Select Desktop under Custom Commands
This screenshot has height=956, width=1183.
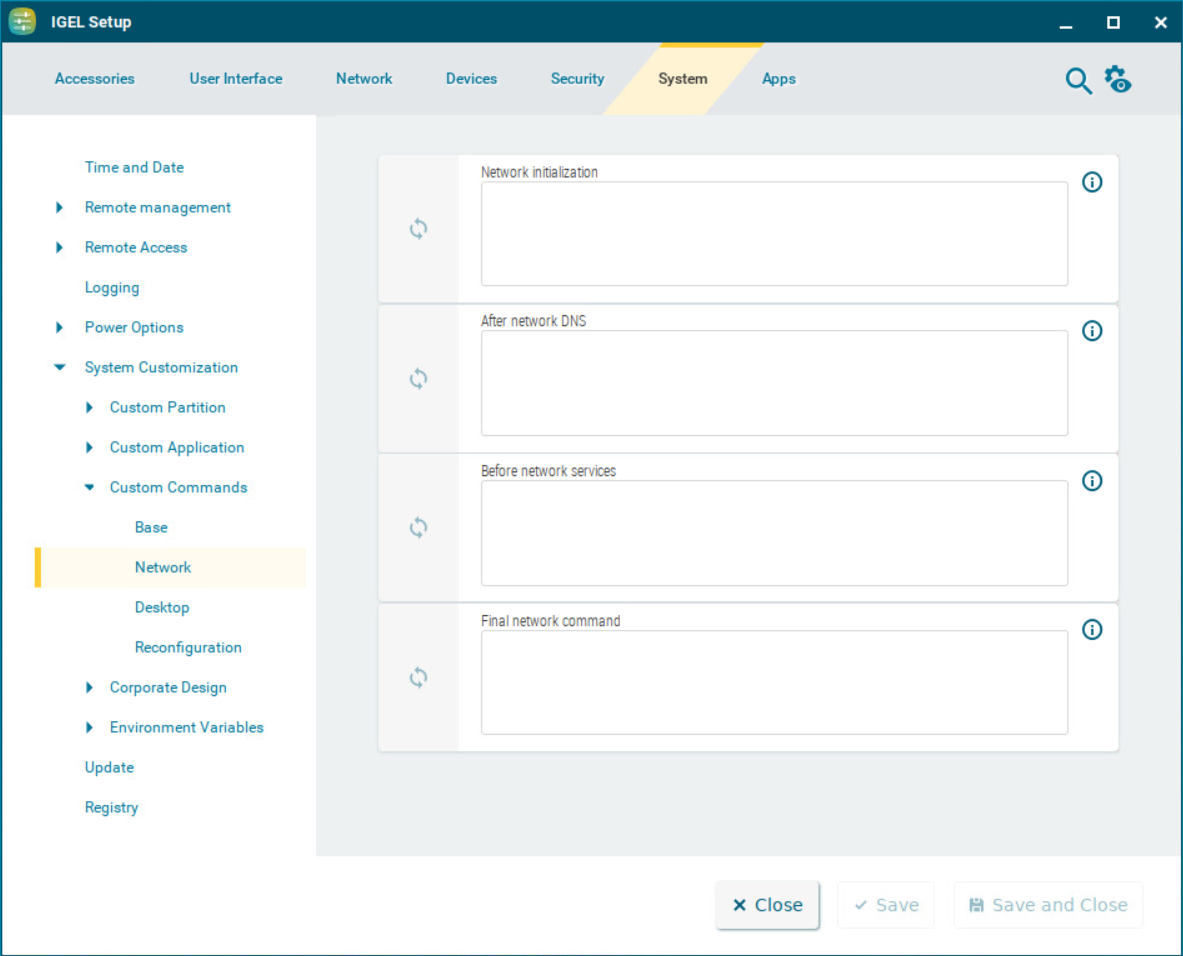(x=162, y=608)
